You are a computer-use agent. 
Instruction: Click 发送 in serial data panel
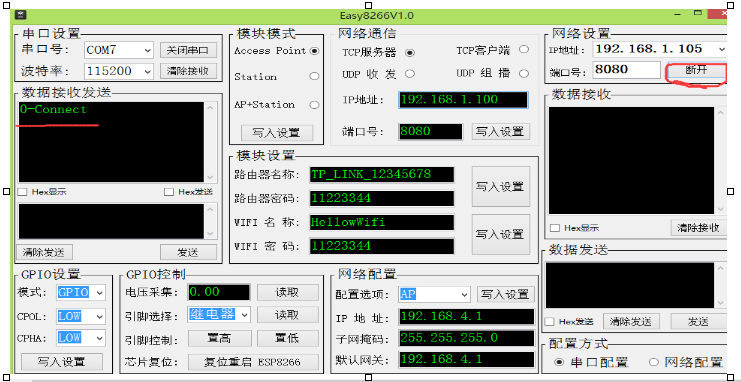(188, 252)
